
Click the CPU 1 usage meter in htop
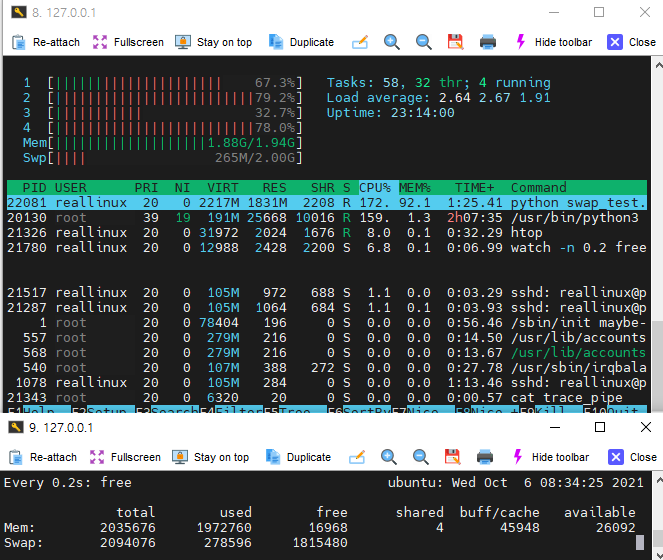(x=163, y=82)
